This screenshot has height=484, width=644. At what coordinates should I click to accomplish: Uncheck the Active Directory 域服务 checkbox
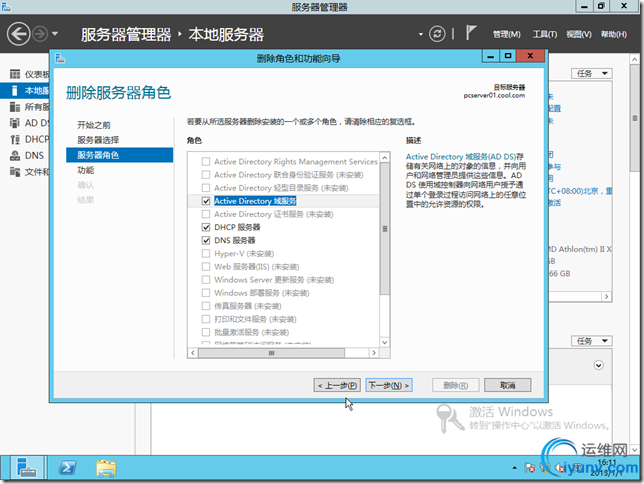pos(206,201)
